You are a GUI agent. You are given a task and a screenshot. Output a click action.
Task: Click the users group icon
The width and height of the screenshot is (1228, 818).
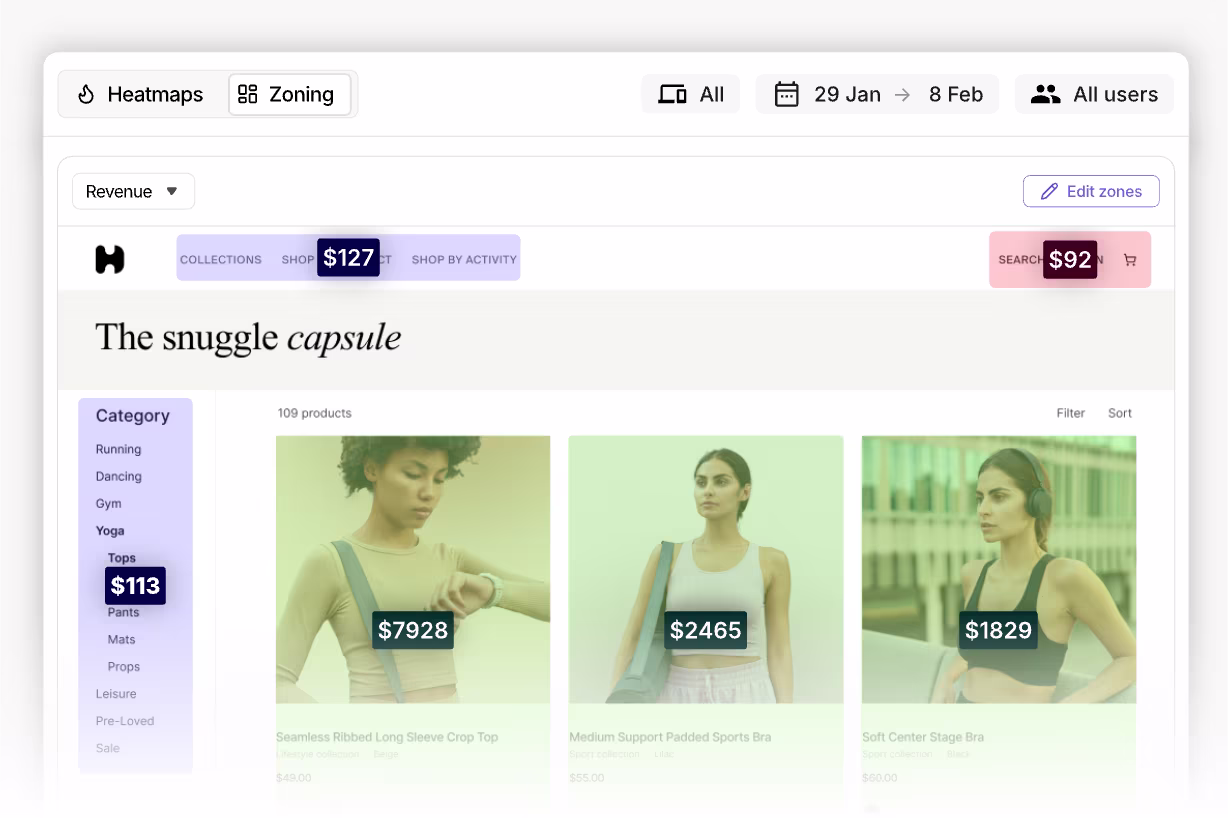click(x=1045, y=94)
